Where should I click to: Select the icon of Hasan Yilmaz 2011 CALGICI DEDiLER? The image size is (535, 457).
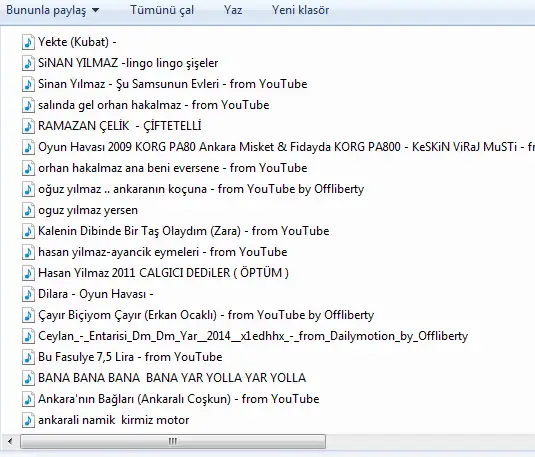(x=28, y=273)
